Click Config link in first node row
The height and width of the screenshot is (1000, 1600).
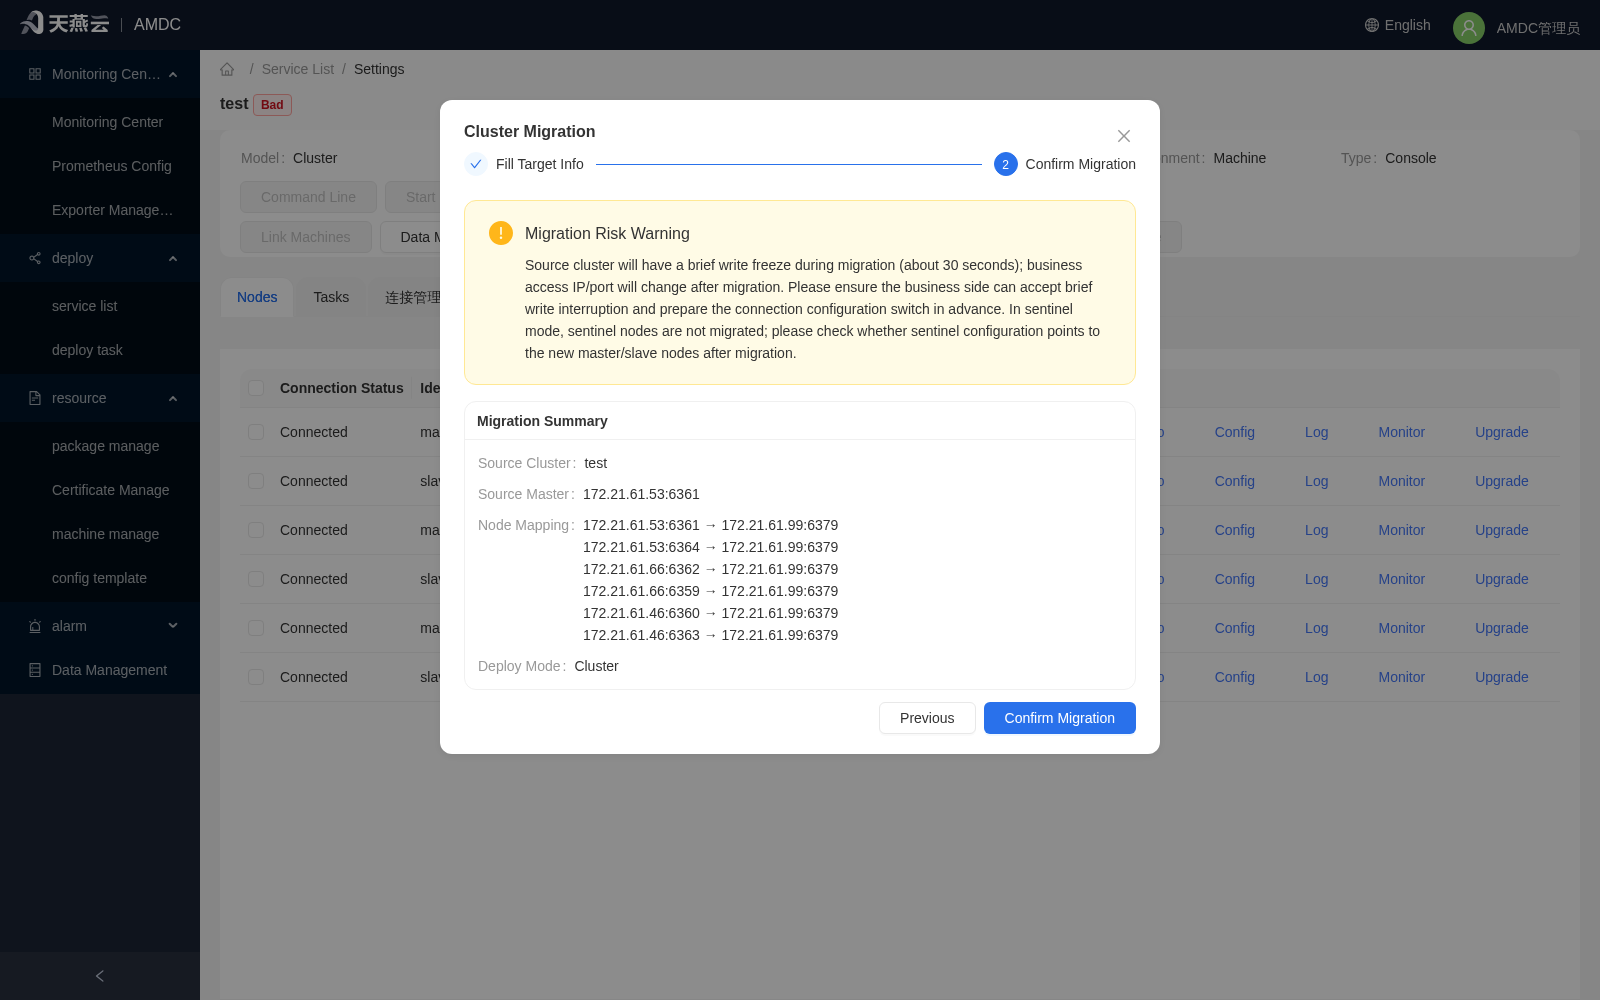[1234, 432]
